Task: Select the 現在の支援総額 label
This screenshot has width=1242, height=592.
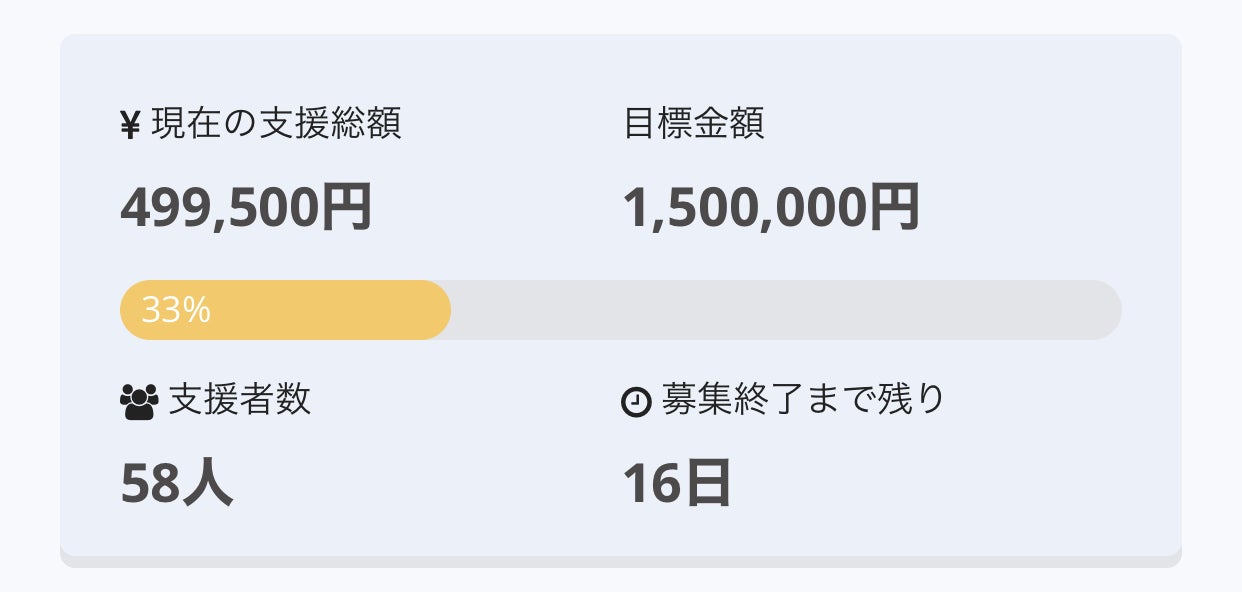Action: tap(276, 124)
